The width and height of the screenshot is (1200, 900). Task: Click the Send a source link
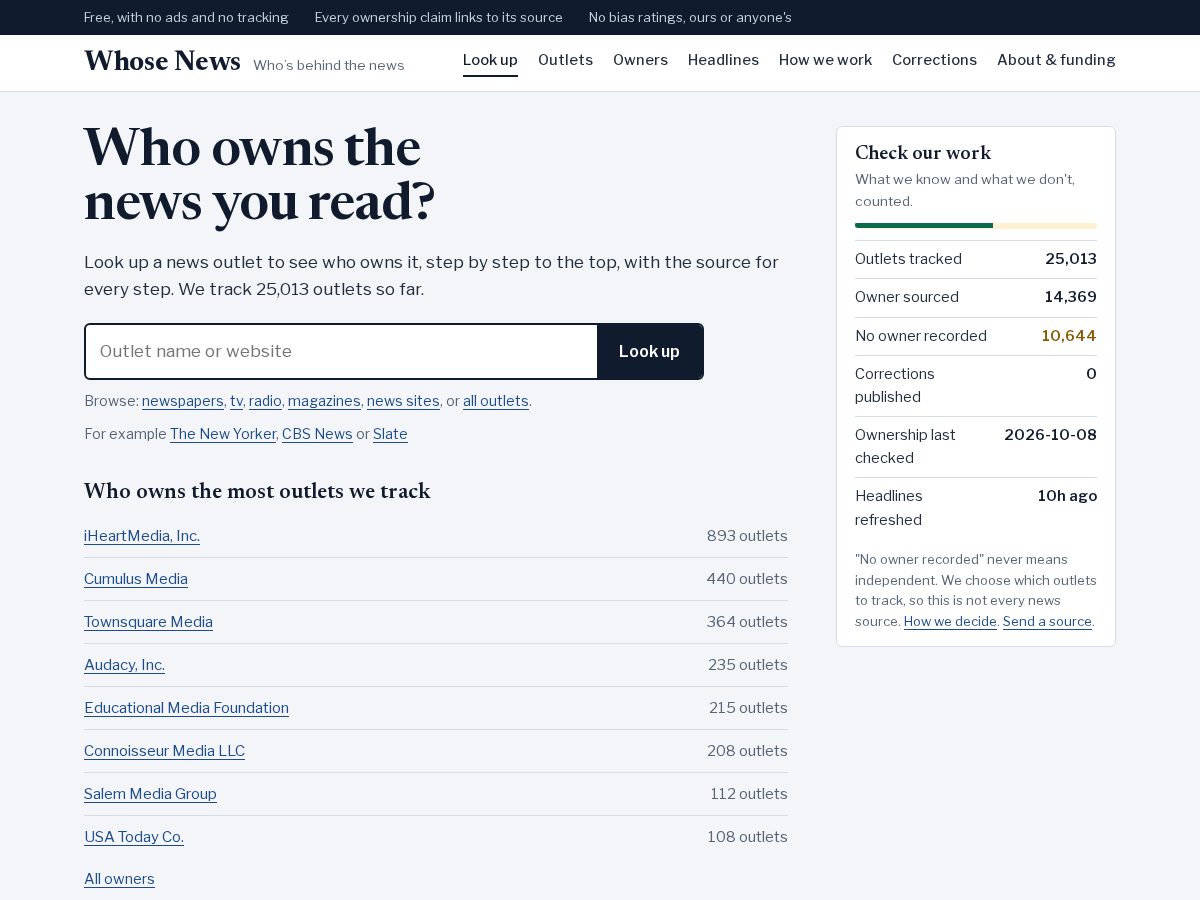(x=1047, y=622)
